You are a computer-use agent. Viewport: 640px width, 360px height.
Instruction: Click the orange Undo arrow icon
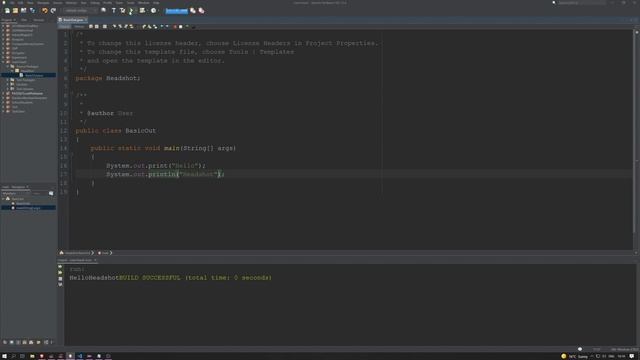[45, 11]
